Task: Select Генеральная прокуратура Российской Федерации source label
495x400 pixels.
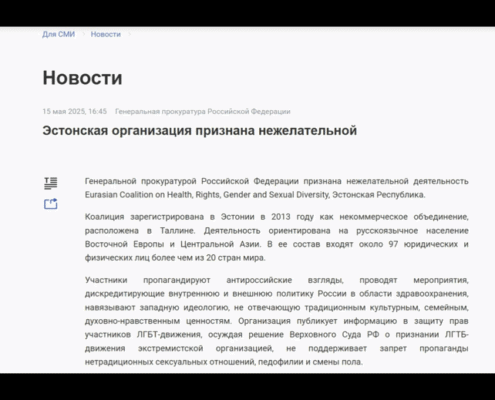Action: click(203, 111)
